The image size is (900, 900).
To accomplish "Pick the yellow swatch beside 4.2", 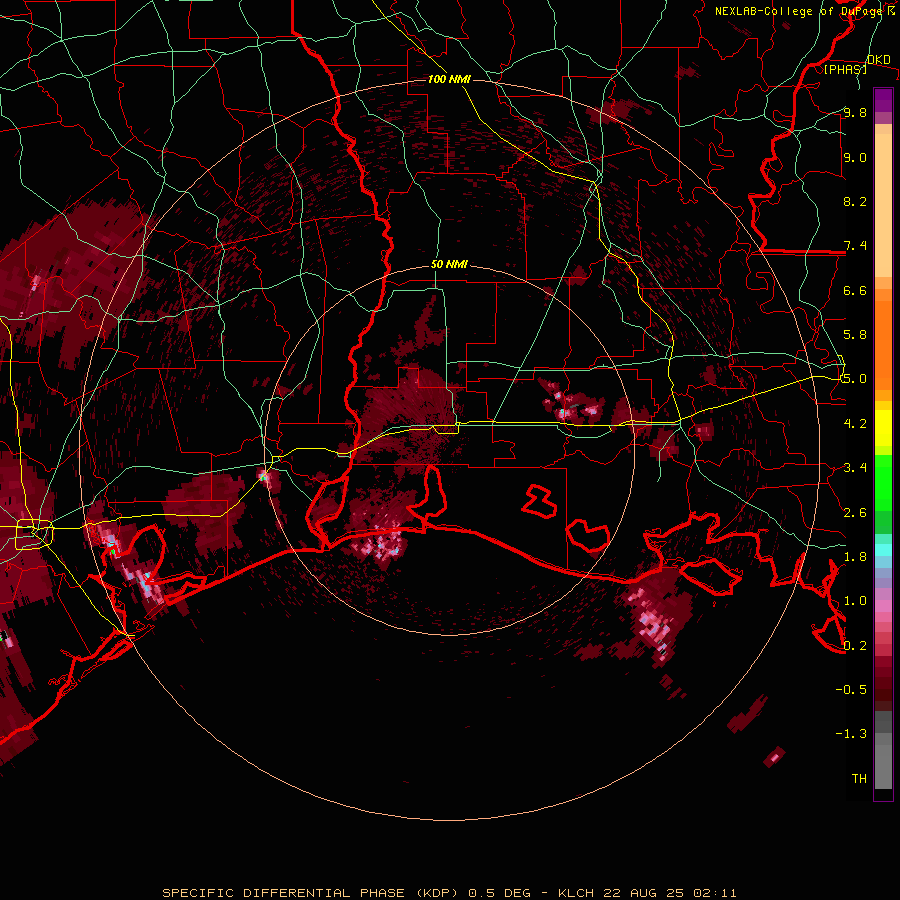I will [883, 428].
